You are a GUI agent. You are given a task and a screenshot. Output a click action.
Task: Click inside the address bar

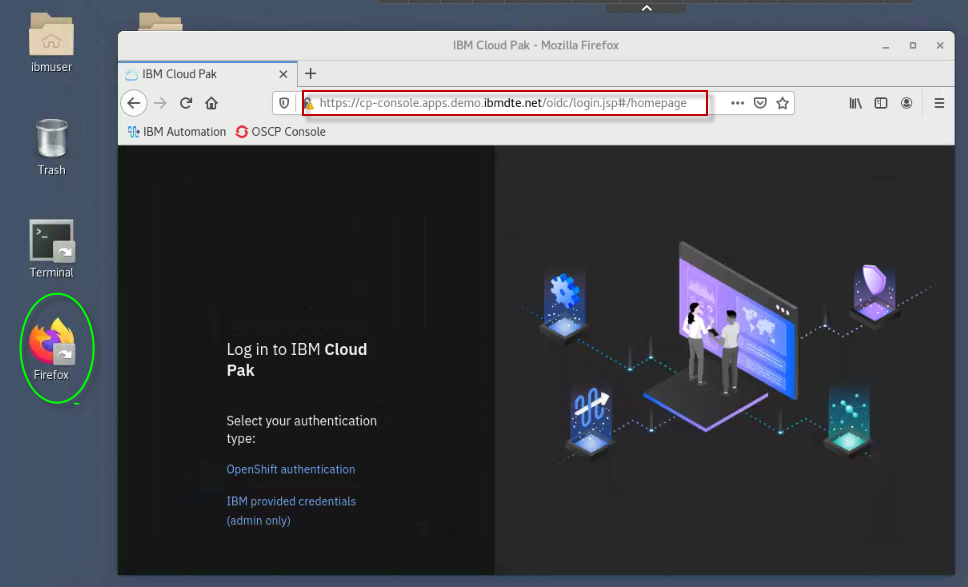click(x=500, y=103)
